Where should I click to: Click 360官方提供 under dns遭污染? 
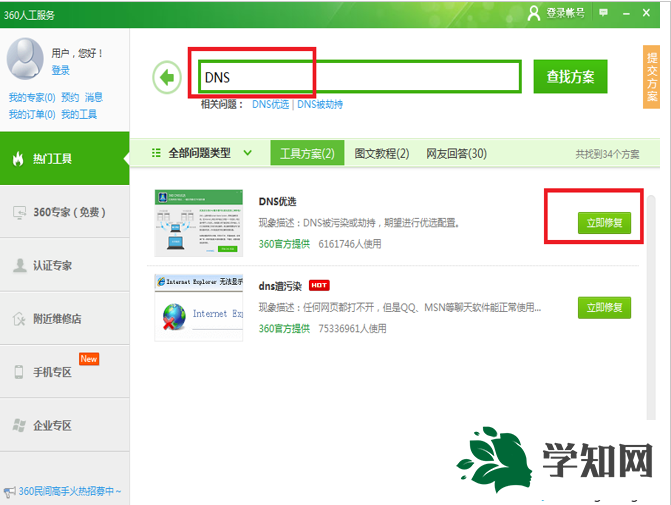(x=284, y=329)
